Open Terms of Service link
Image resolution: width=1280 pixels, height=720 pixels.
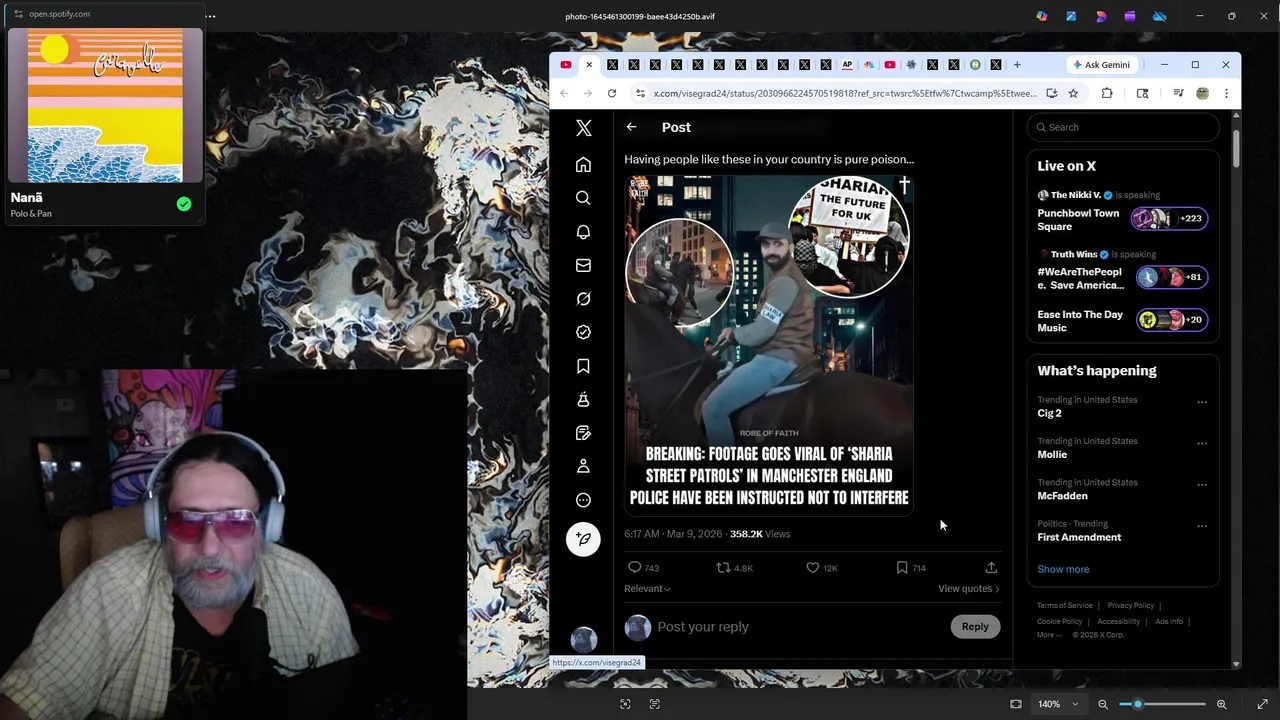pyautogui.click(x=1064, y=605)
